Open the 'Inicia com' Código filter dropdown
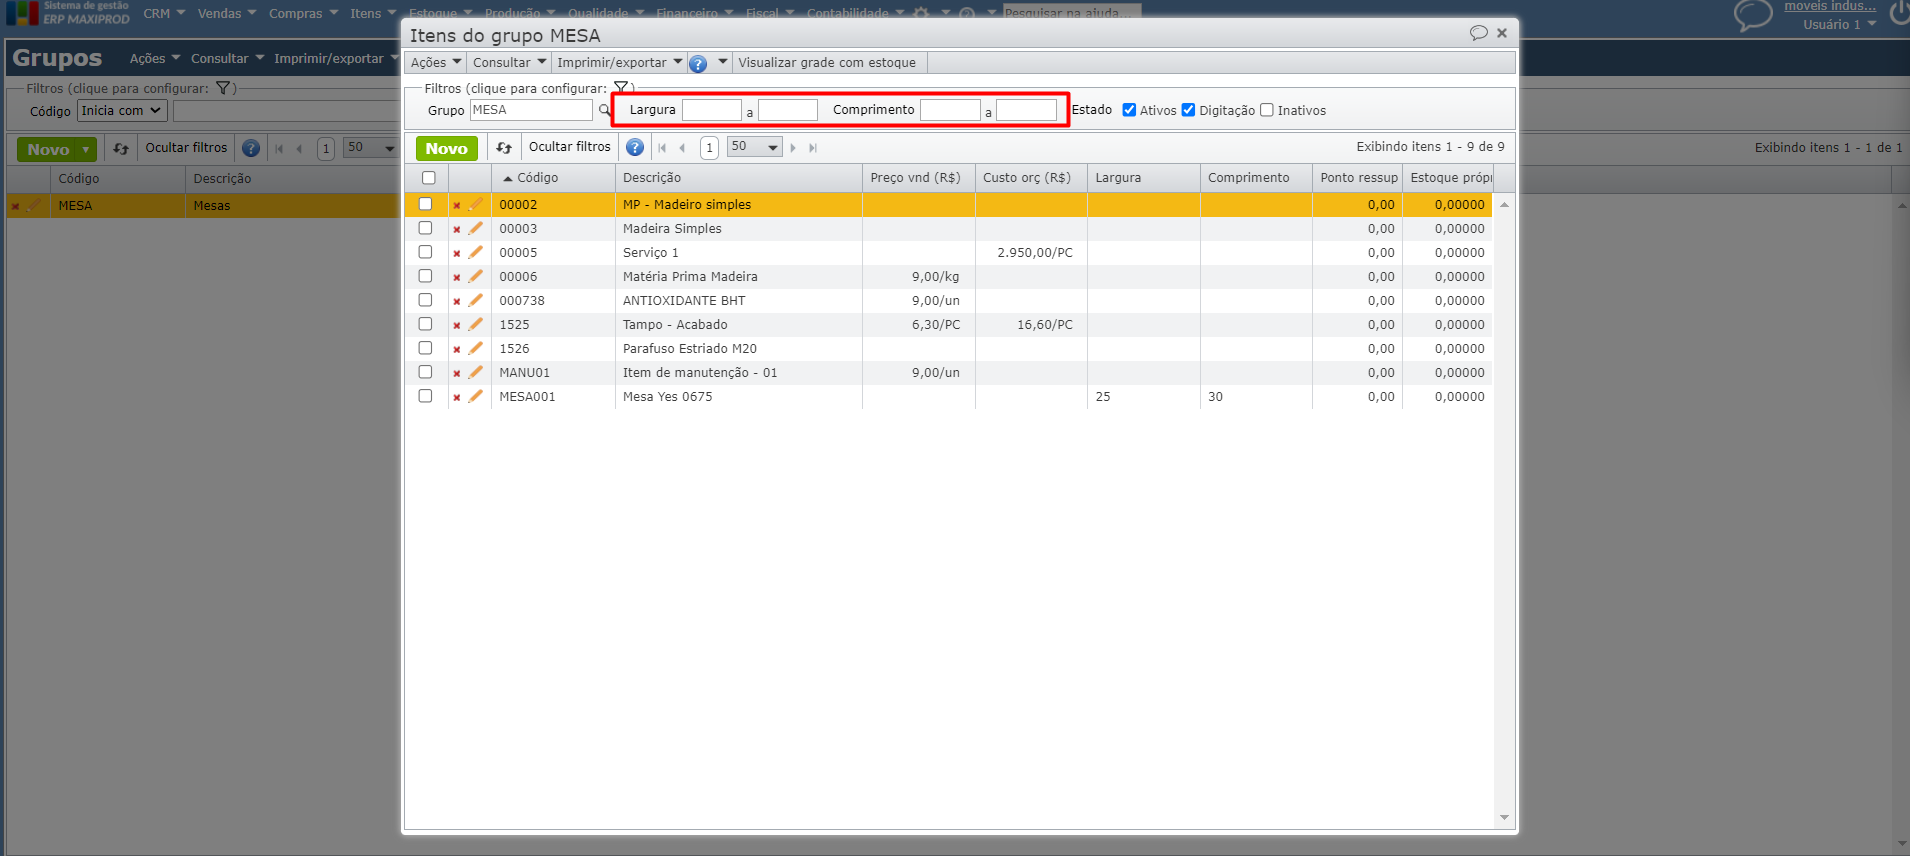Screen dimensions: 1910x856 (121, 111)
